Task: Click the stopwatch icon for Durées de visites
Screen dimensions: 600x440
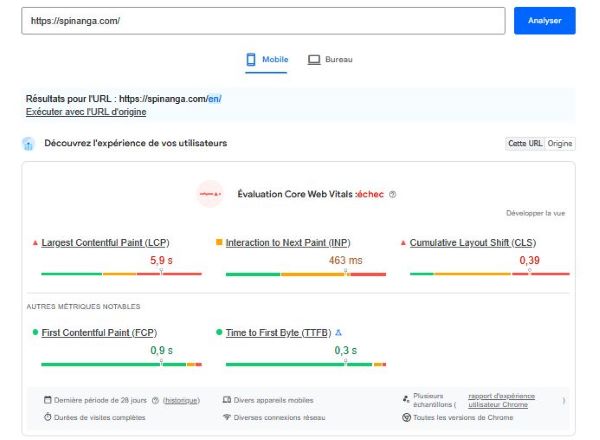Action: click(47, 417)
